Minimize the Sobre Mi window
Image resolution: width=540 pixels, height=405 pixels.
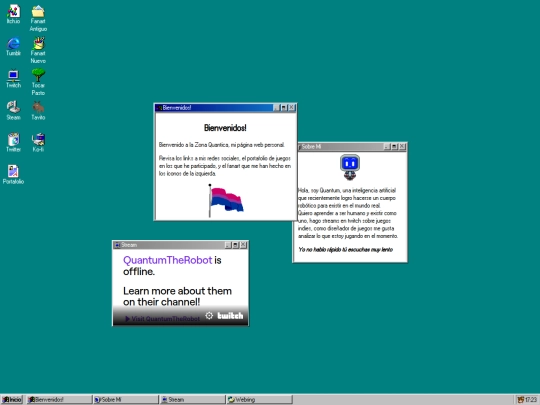pyautogui.click(x=387, y=147)
